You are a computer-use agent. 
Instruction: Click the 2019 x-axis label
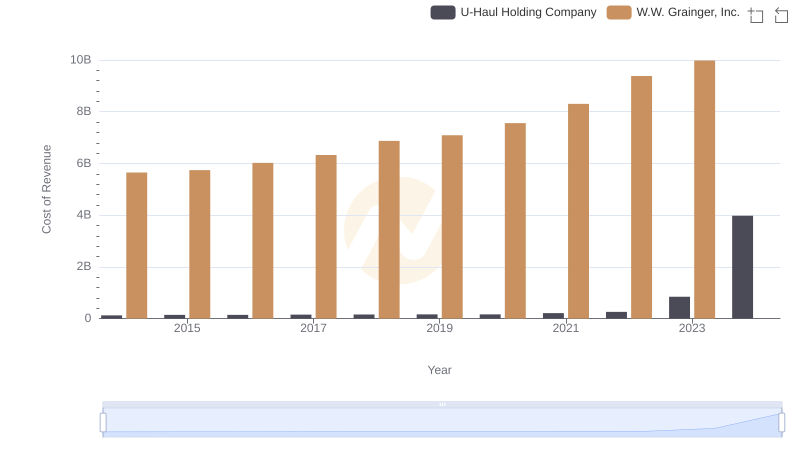pyautogui.click(x=439, y=328)
